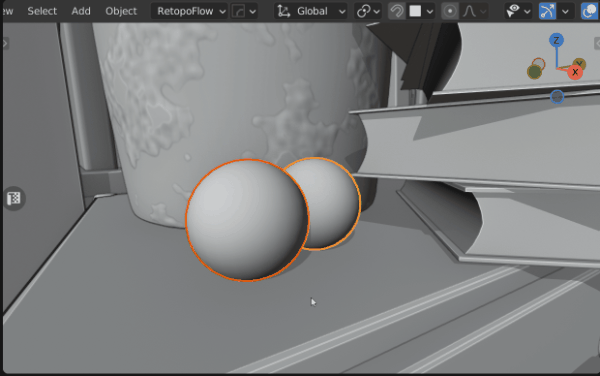Click the white square snap element icon
The height and width of the screenshot is (376, 600).
coord(415,11)
